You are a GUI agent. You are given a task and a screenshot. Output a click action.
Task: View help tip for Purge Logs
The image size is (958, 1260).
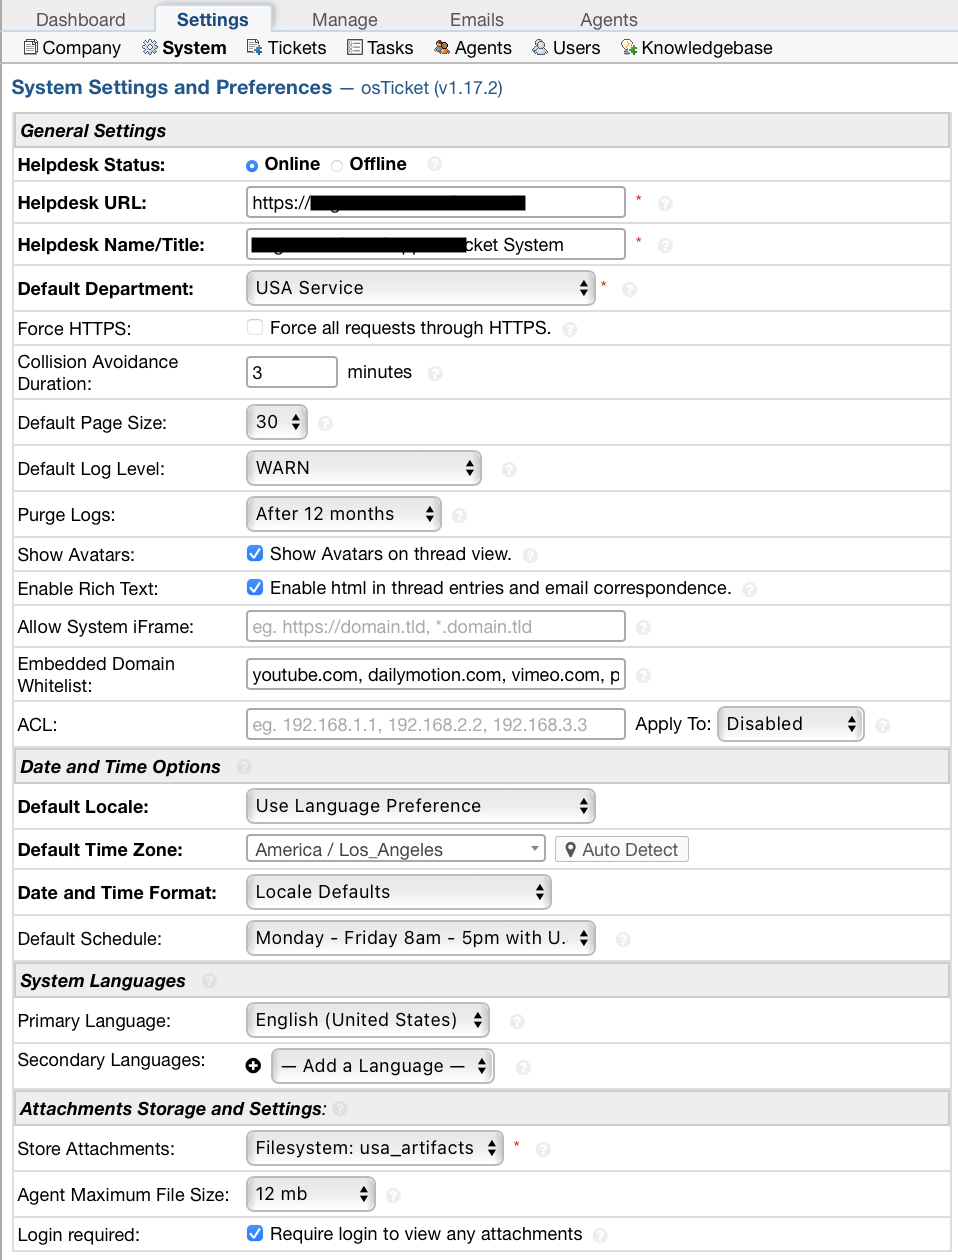(x=459, y=516)
